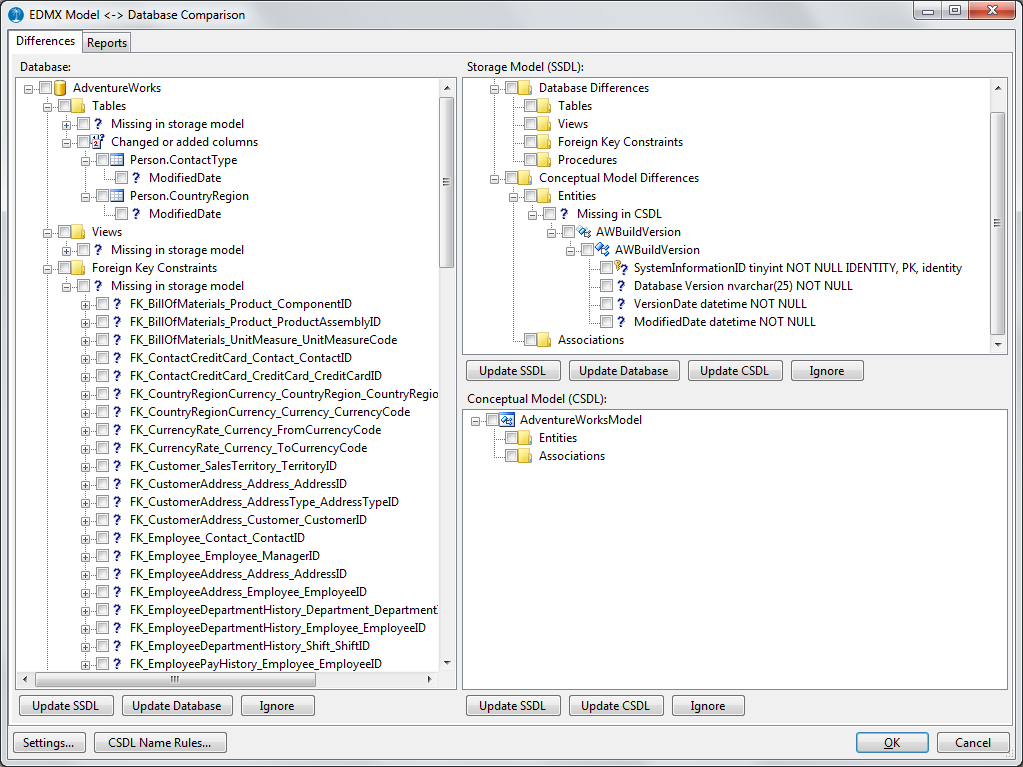Click question mark icon beside FK_Employee_Contact_ContactID

click(117, 538)
